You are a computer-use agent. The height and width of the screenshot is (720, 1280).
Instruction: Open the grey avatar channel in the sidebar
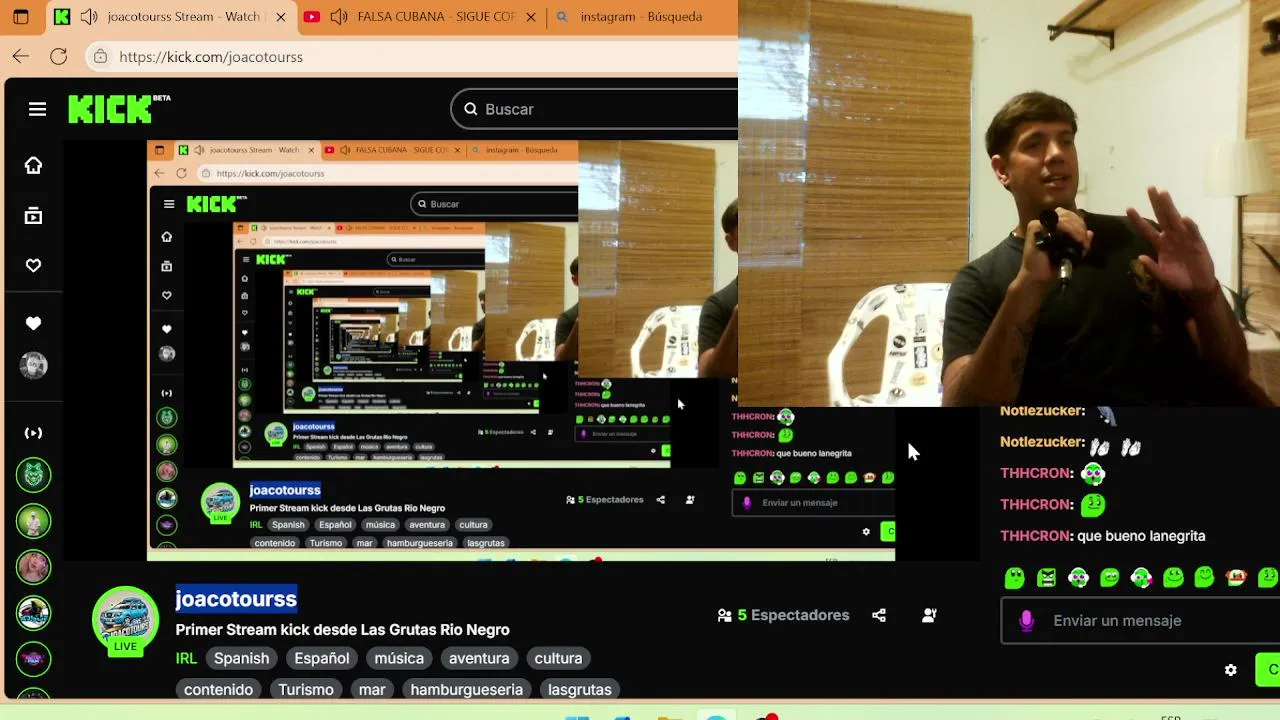(33, 365)
